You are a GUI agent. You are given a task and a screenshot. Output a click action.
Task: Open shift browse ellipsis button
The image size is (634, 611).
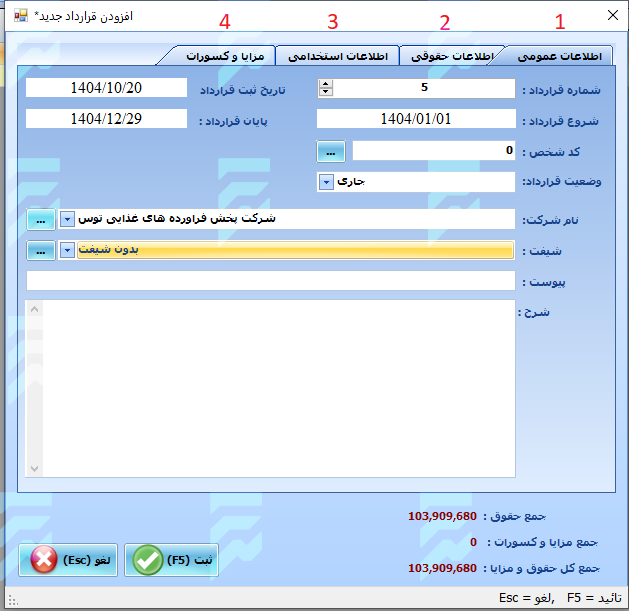(40, 250)
